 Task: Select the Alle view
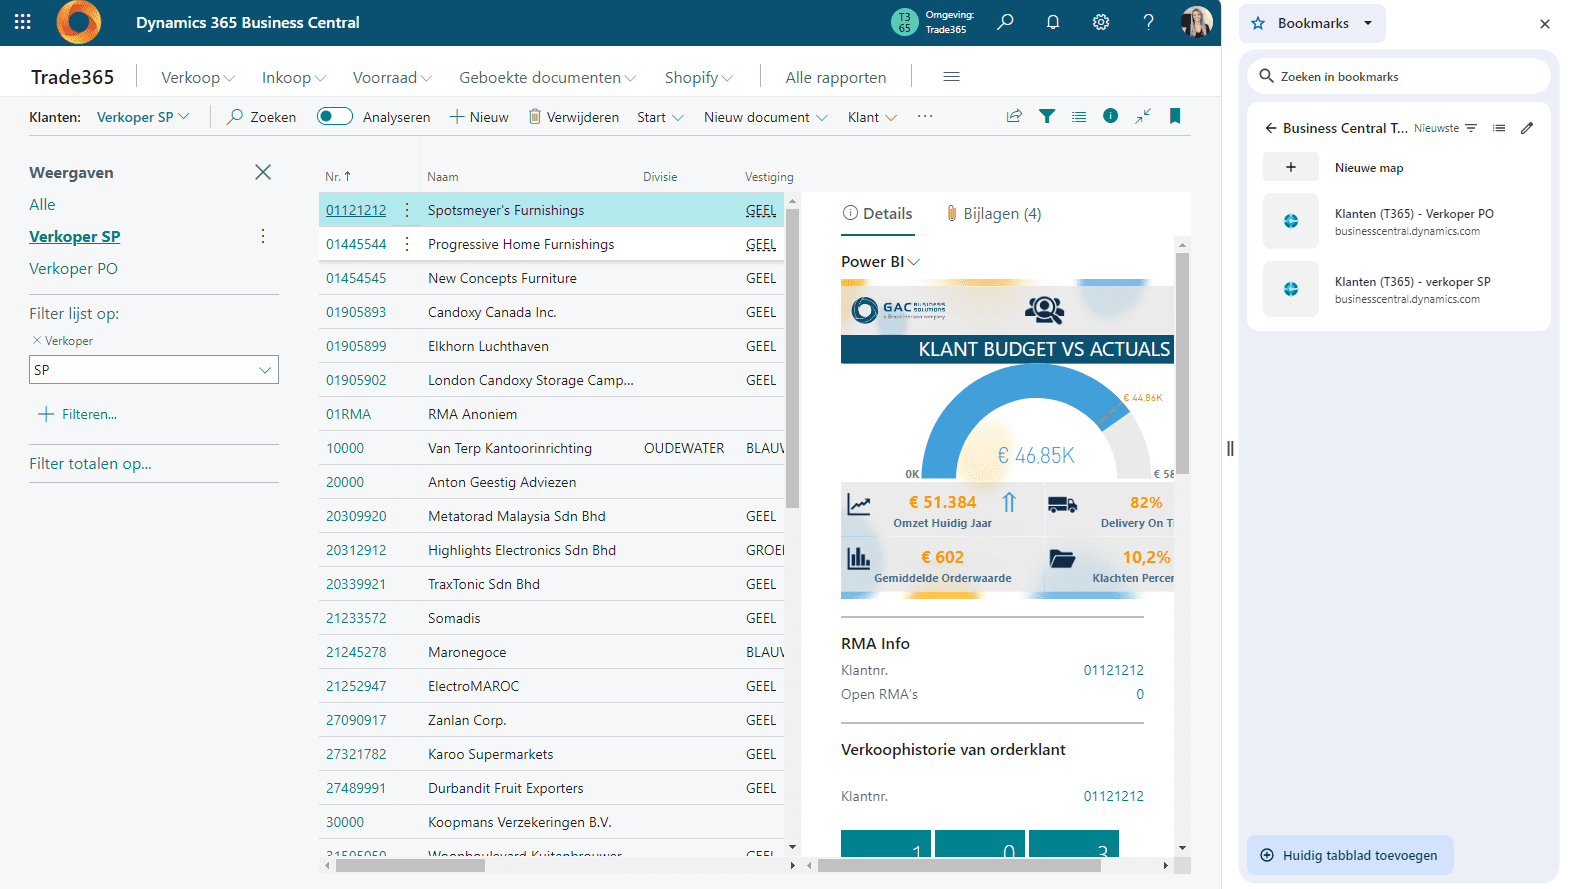[42, 204]
